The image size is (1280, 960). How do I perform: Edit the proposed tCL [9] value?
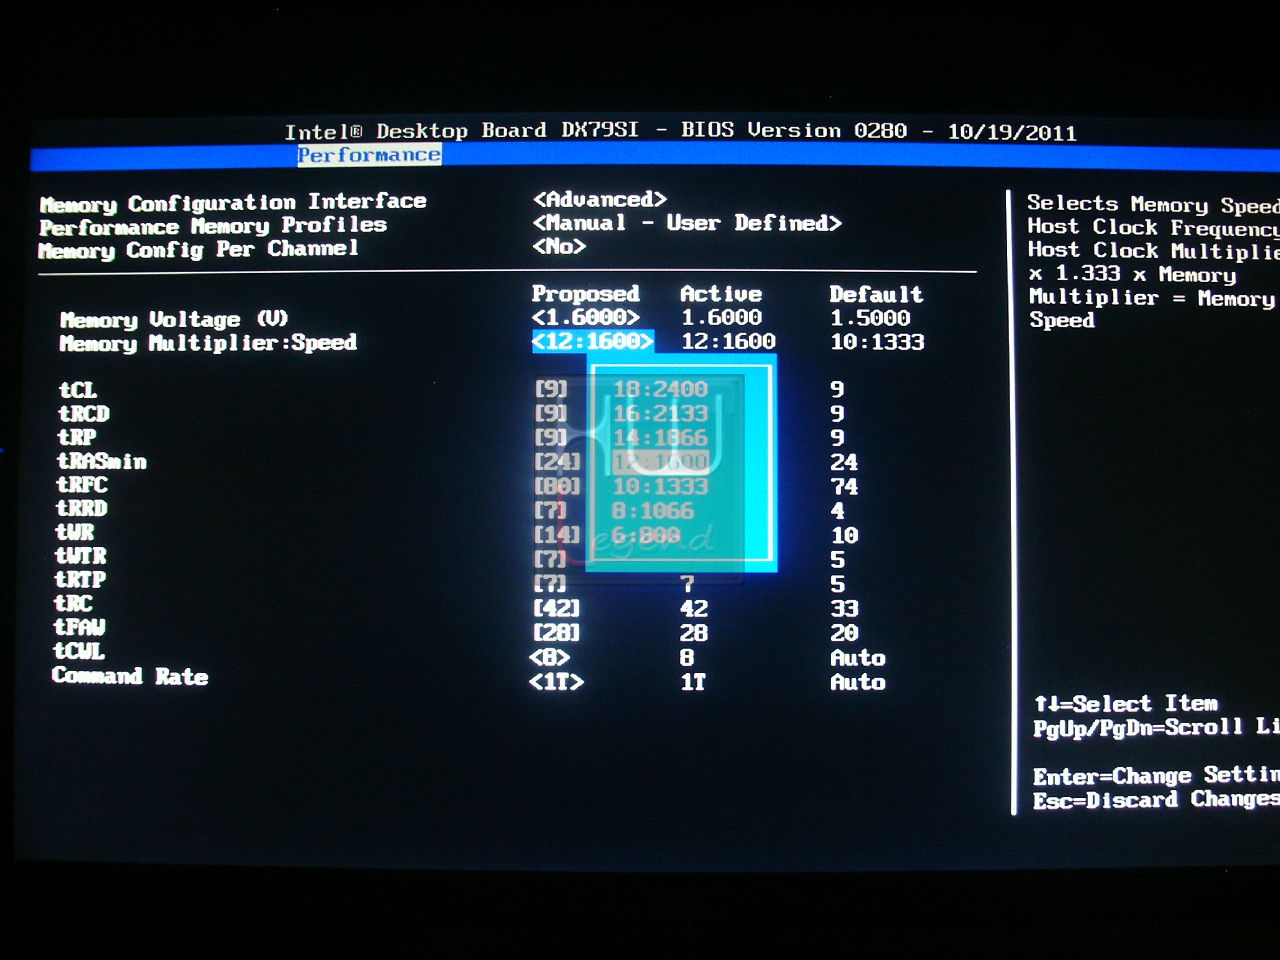click(551, 388)
